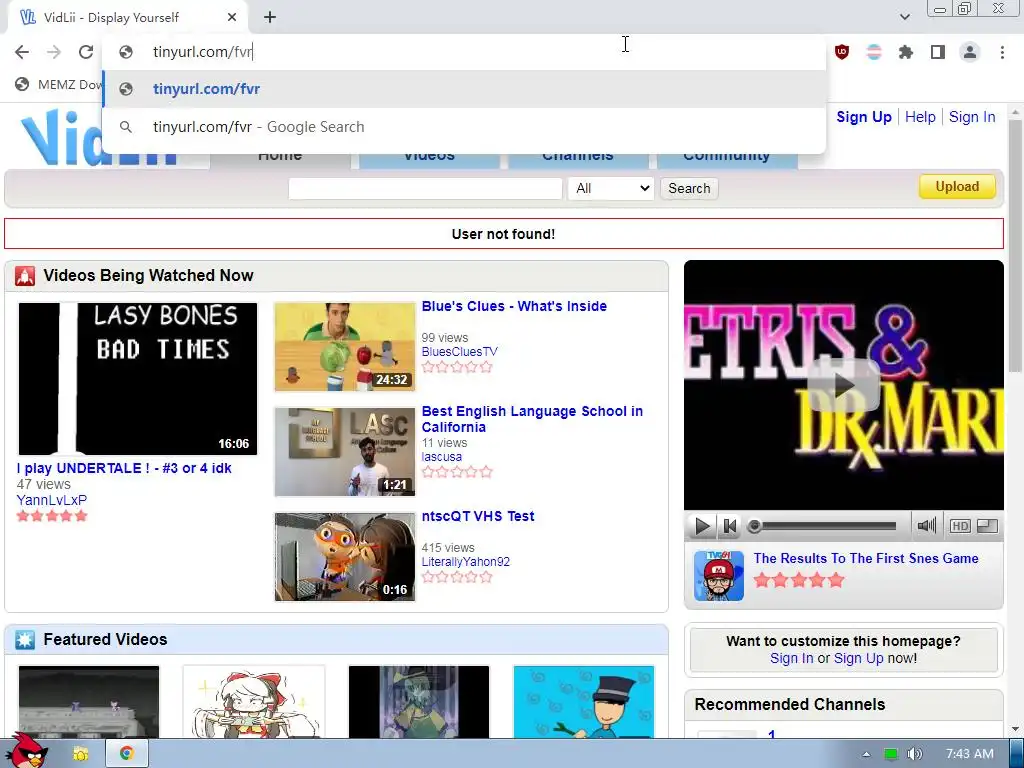This screenshot has height=768, width=1024.
Task: Toggle the browser side panel icon
Action: pos(938,52)
